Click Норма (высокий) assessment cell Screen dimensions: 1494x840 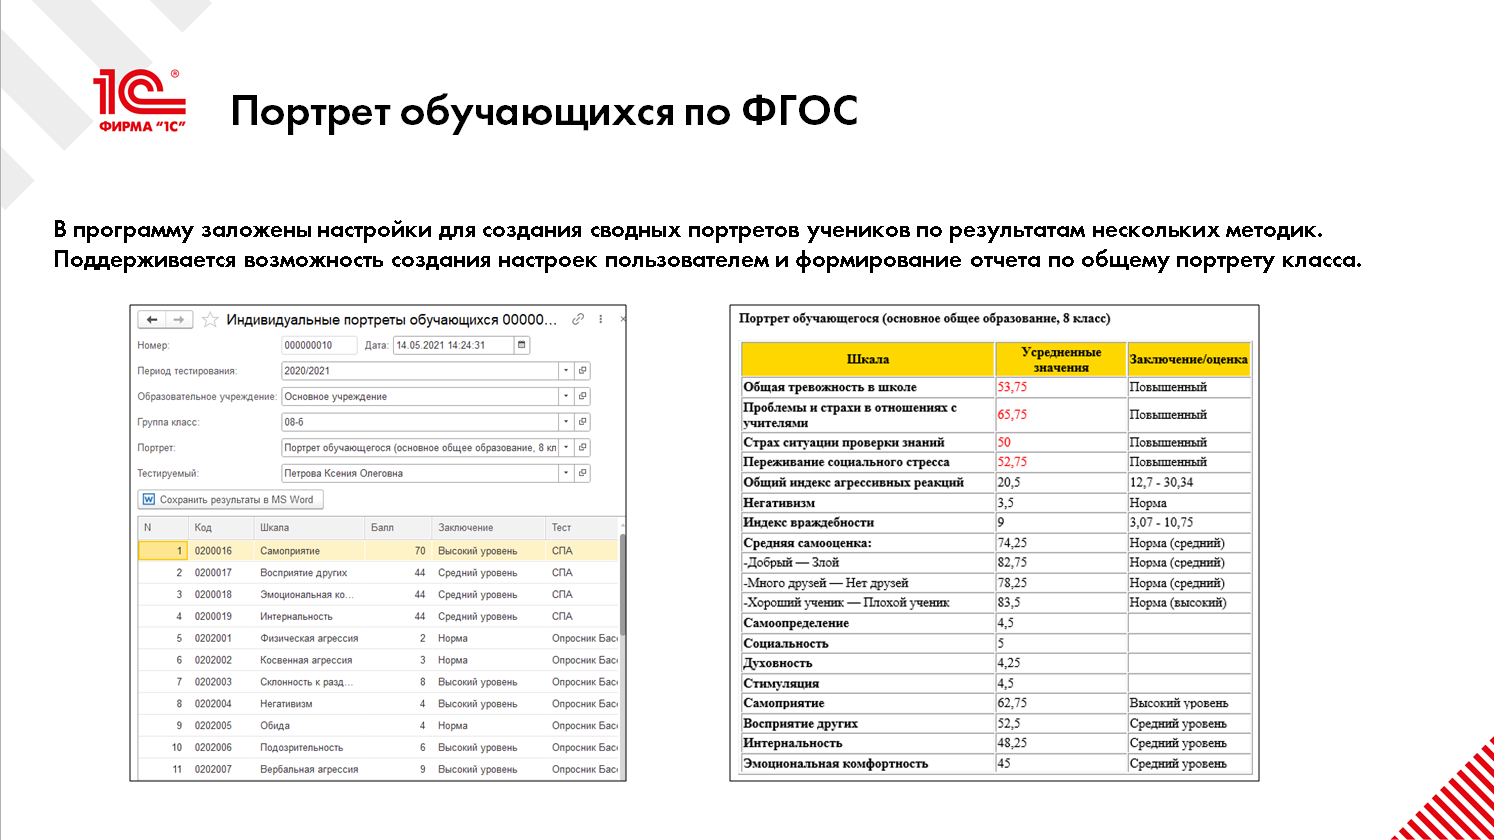(1178, 603)
